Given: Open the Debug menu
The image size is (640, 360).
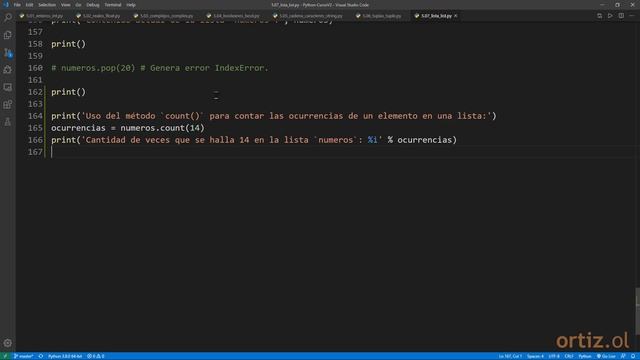Looking at the screenshot, I should [x=93, y=5].
